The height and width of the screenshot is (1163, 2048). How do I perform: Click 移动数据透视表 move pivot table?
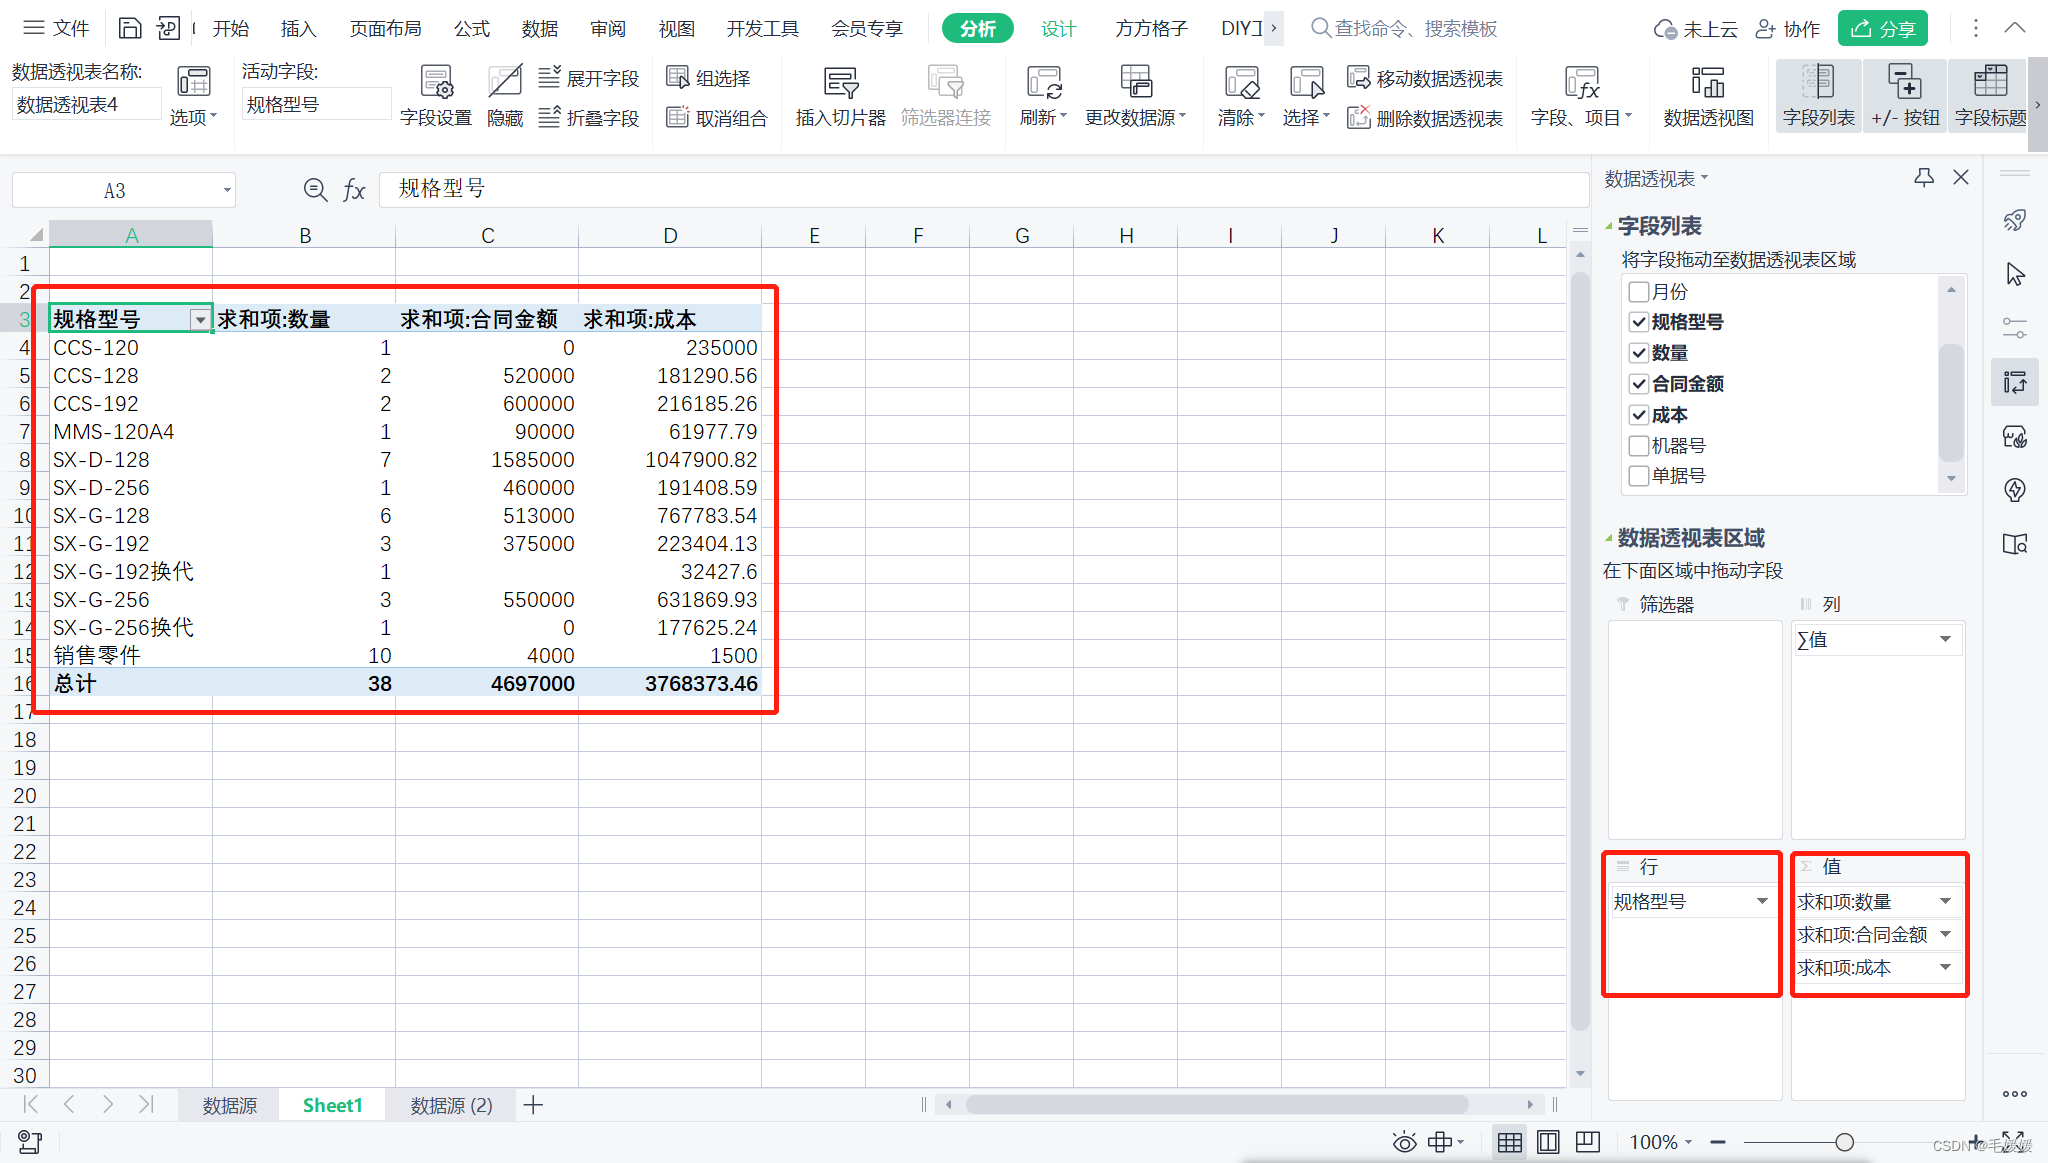(x=1425, y=78)
